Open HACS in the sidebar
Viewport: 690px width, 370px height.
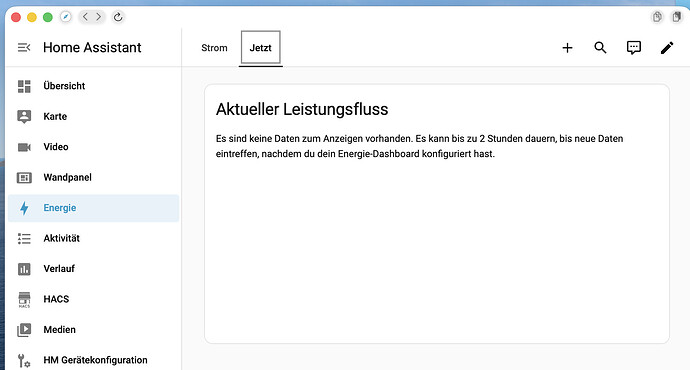click(93, 299)
